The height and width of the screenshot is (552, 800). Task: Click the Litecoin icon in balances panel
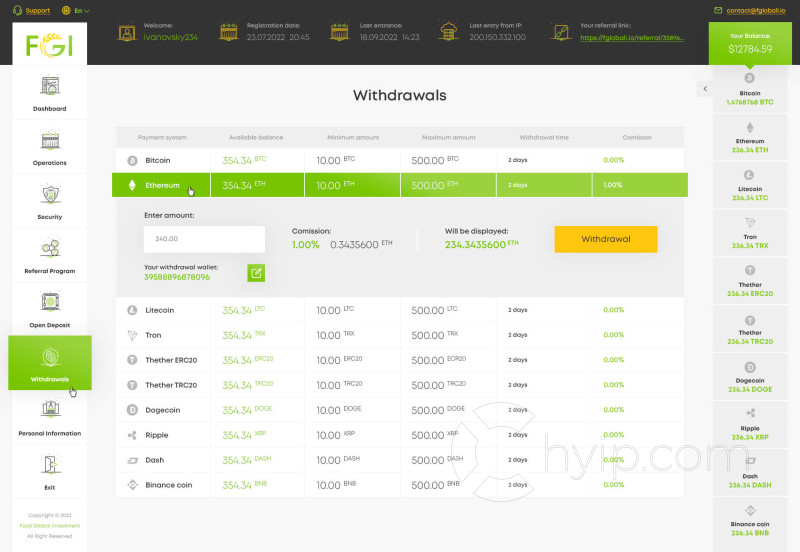749,175
